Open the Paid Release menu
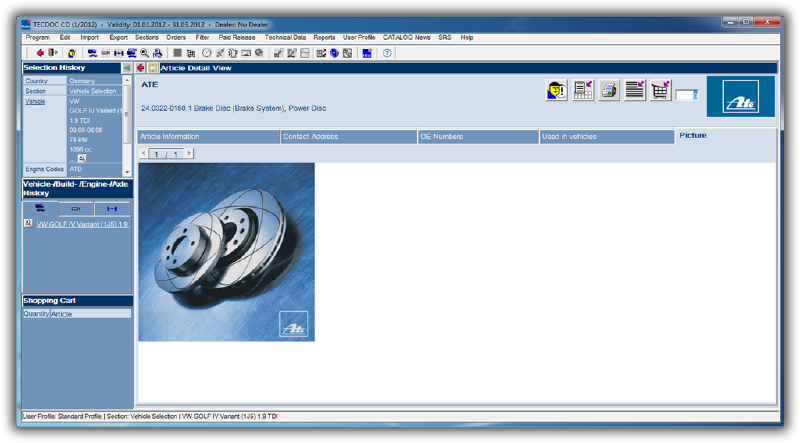Screen dimensions: 800x443 [237, 38]
